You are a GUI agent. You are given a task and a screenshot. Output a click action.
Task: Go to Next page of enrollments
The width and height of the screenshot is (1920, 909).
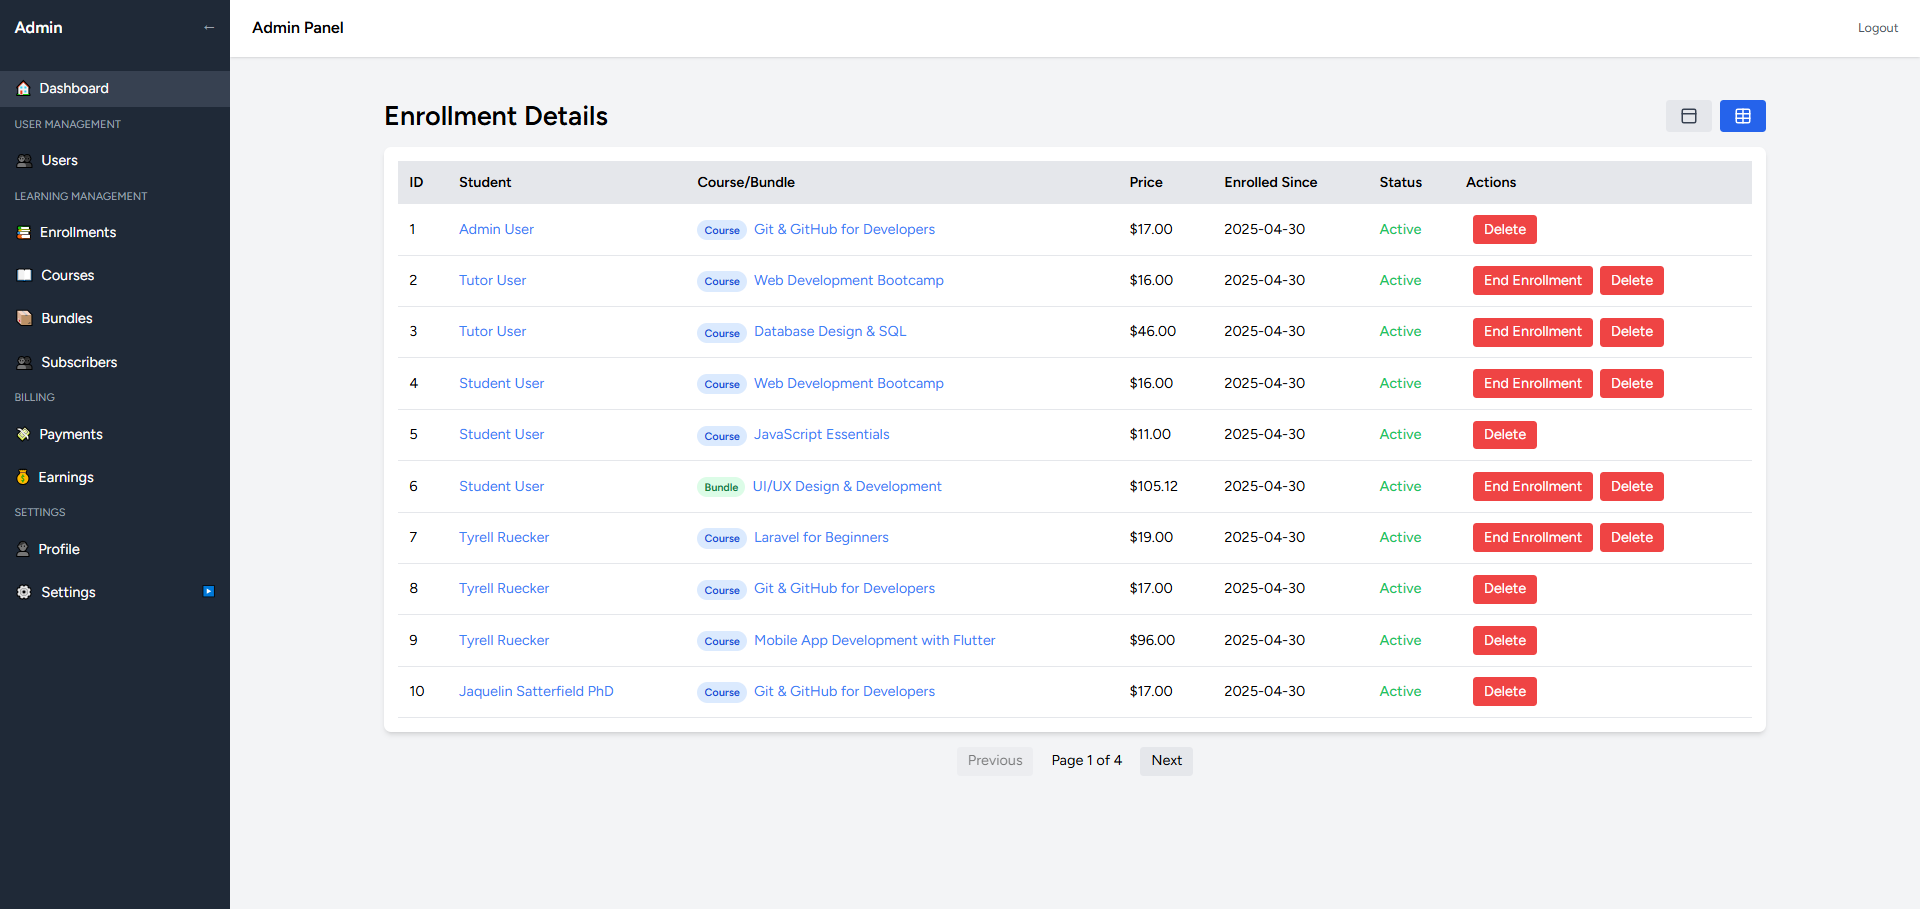(1166, 761)
